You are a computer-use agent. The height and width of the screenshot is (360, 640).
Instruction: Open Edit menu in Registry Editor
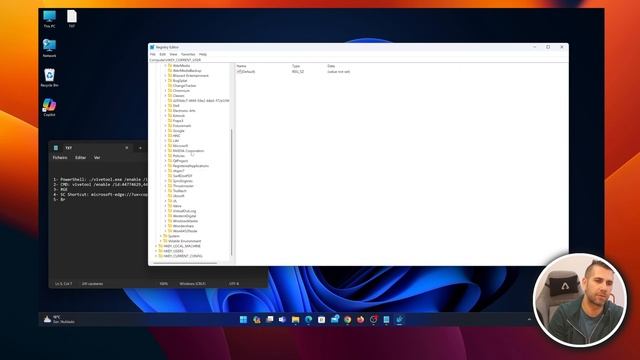[x=162, y=54]
